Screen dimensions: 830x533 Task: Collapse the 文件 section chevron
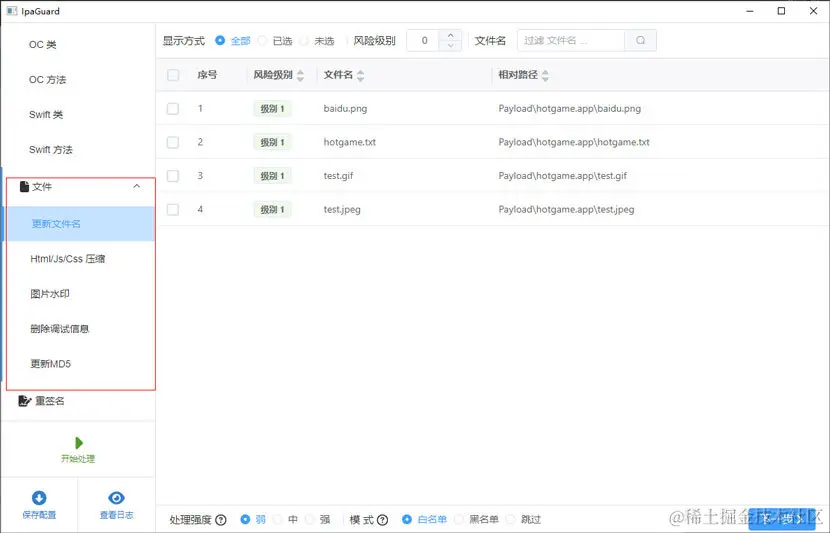tap(137, 186)
